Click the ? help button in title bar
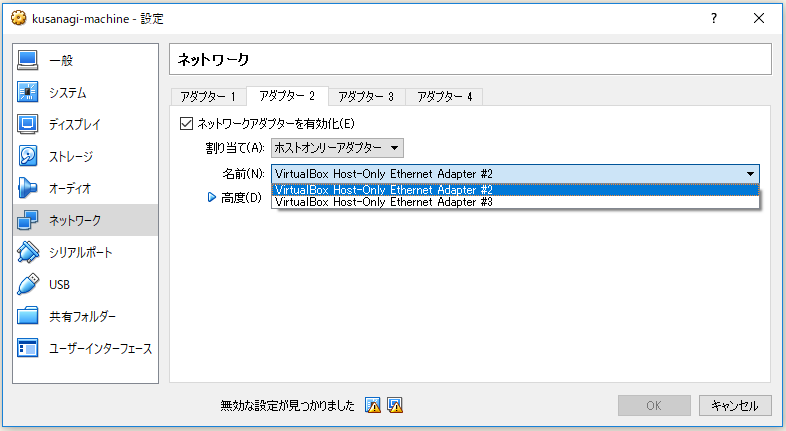Image resolution: width=786 pixels, height=431 pixels. [x=714, y=18]
